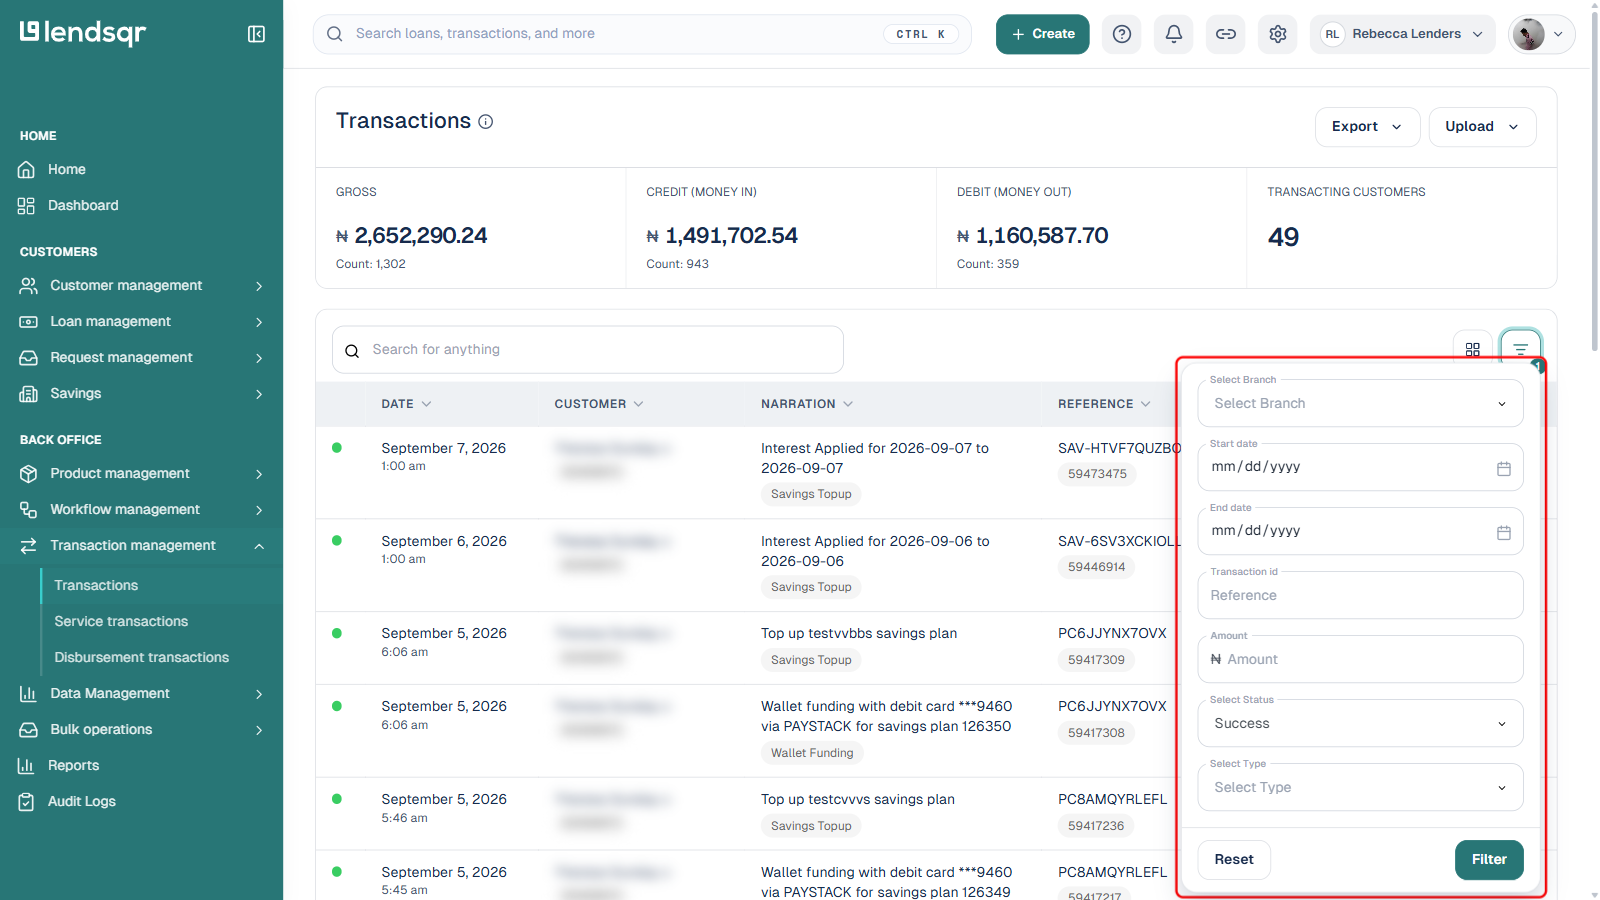The image size is (1600, 900).
Task: Open the Export dropdown
Action: pos(1367,127)
